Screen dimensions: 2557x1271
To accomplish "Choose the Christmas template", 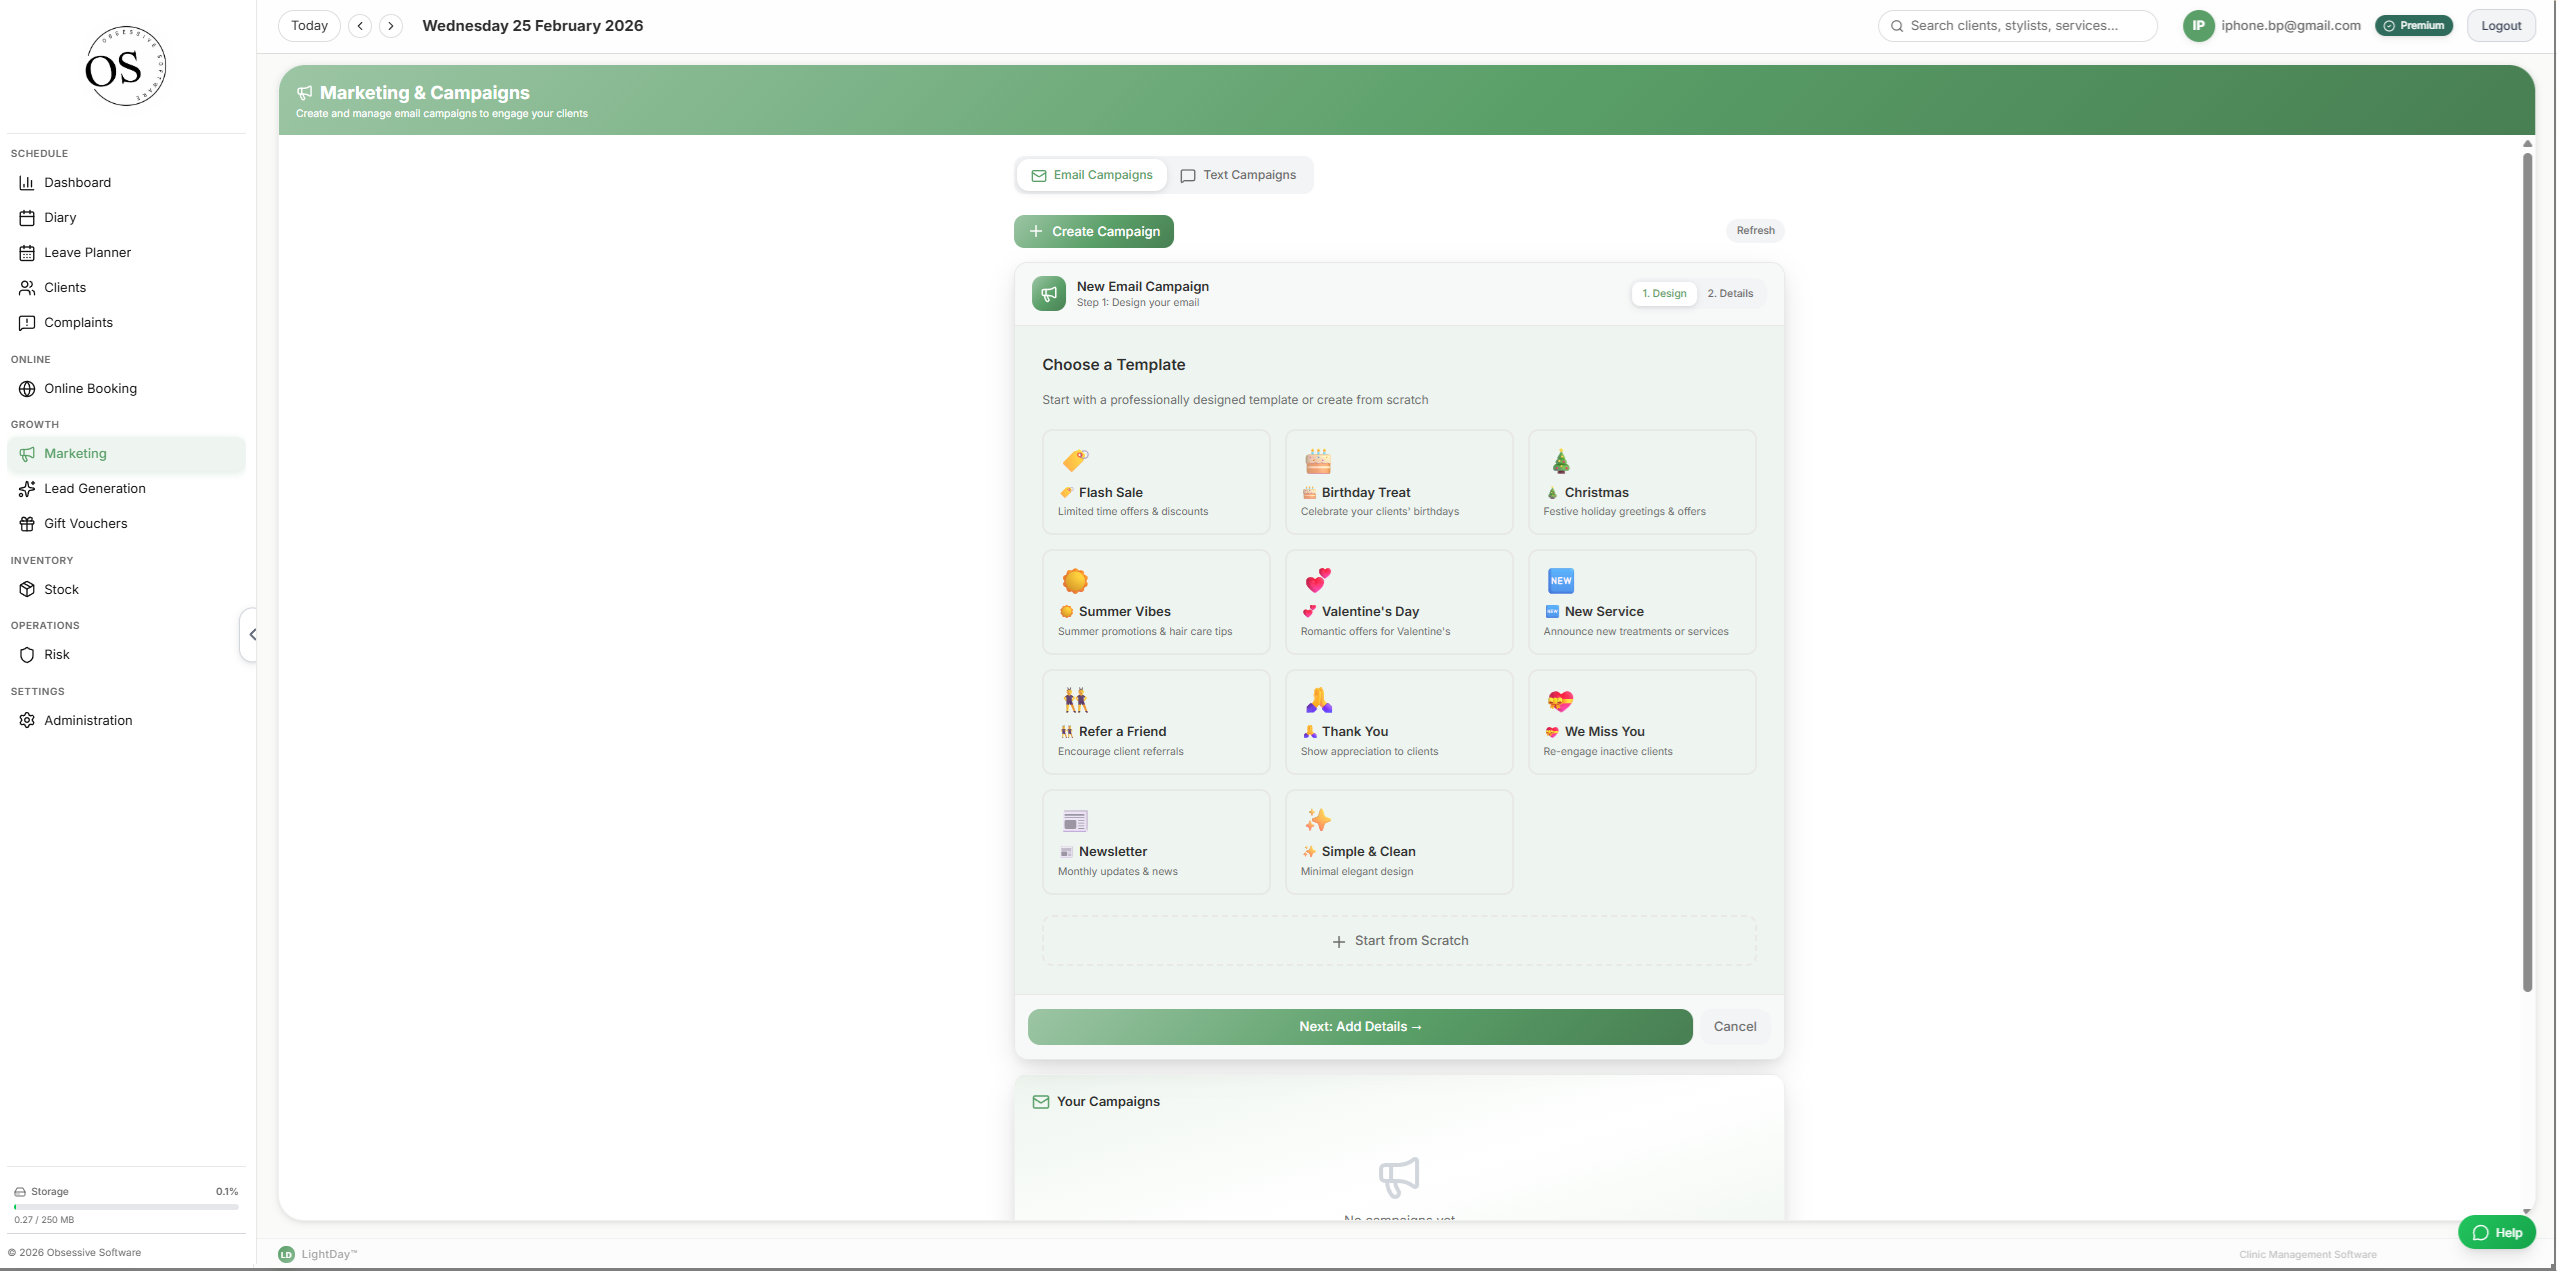I will point(1641,482).
